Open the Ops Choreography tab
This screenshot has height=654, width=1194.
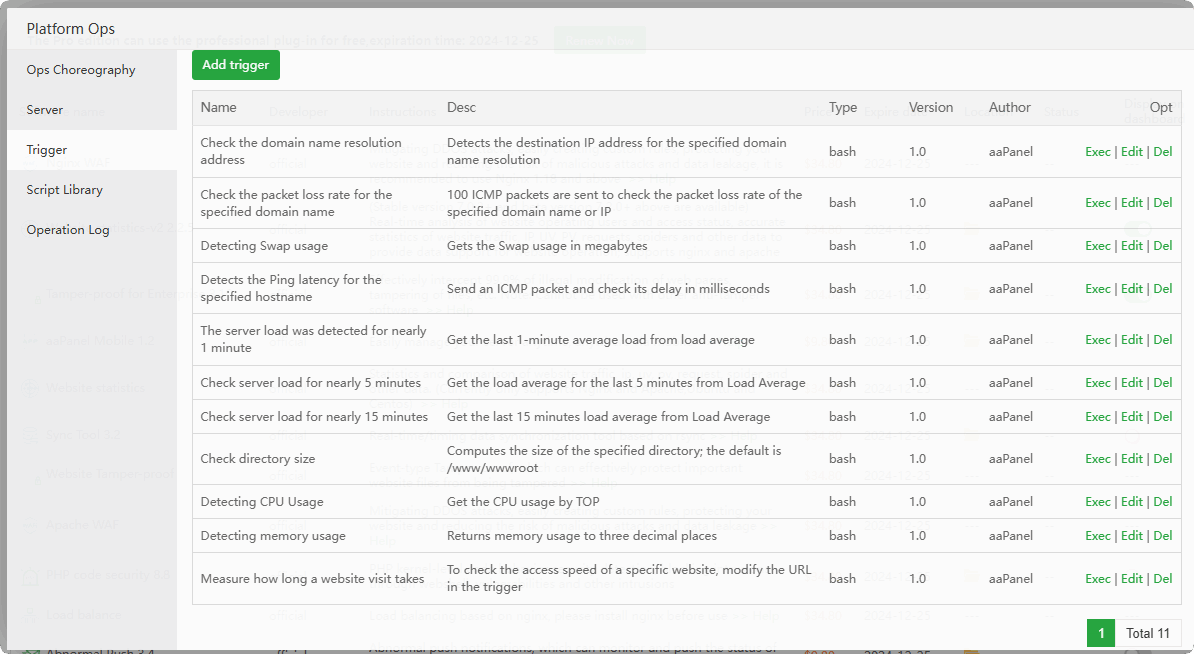(81, 70)
